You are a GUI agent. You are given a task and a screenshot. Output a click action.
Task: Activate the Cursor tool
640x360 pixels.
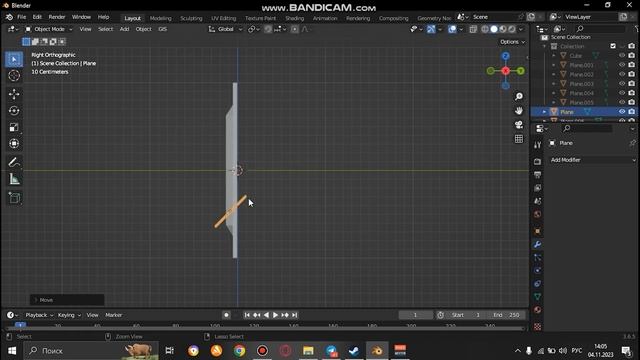pyautogui.click(x=14, y=76)
